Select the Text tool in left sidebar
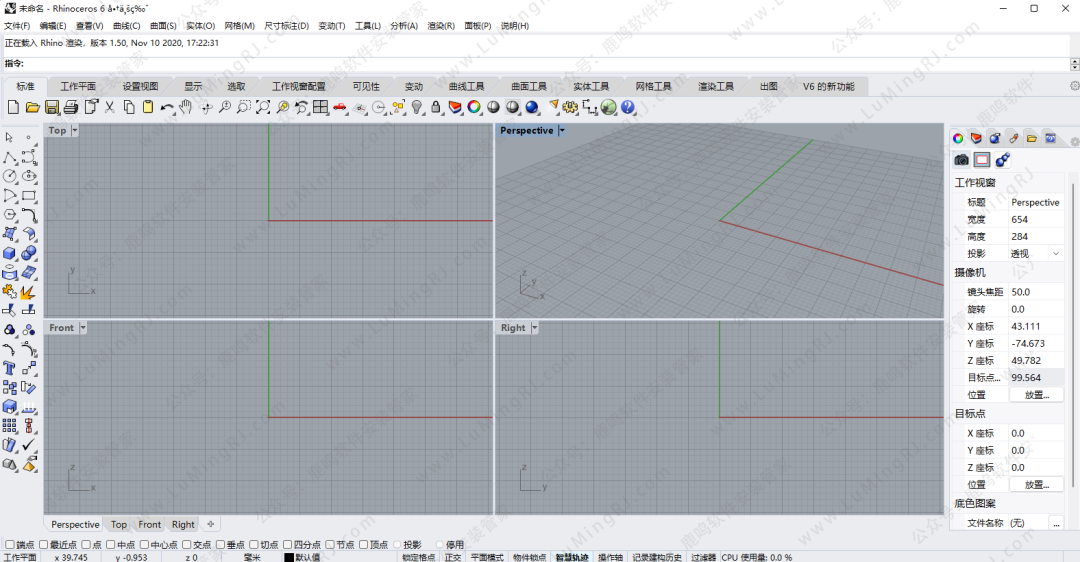 [9, 368]
